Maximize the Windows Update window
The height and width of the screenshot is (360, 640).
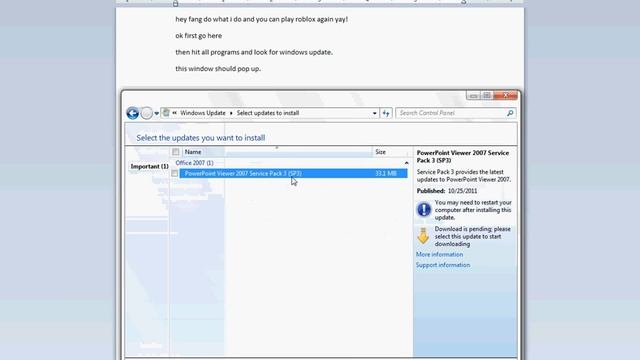(487, 96)
